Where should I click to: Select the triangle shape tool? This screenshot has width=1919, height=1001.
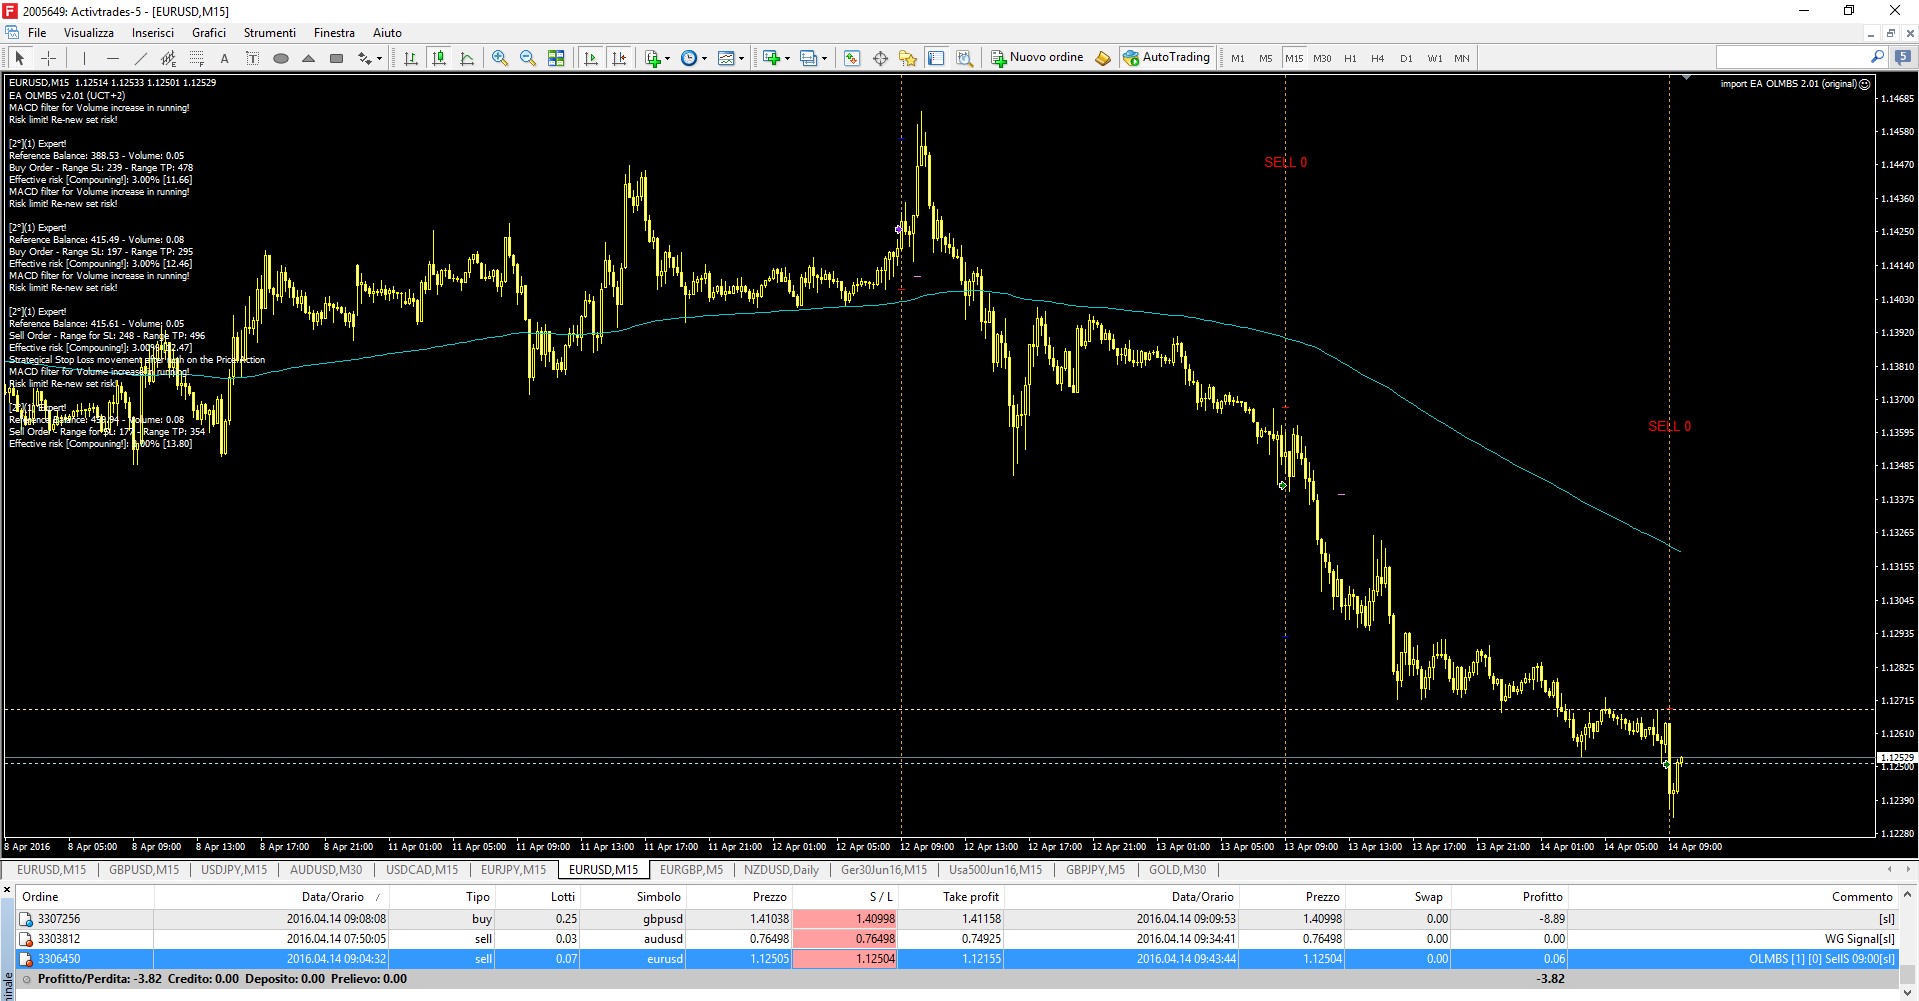tap(309, 58)
